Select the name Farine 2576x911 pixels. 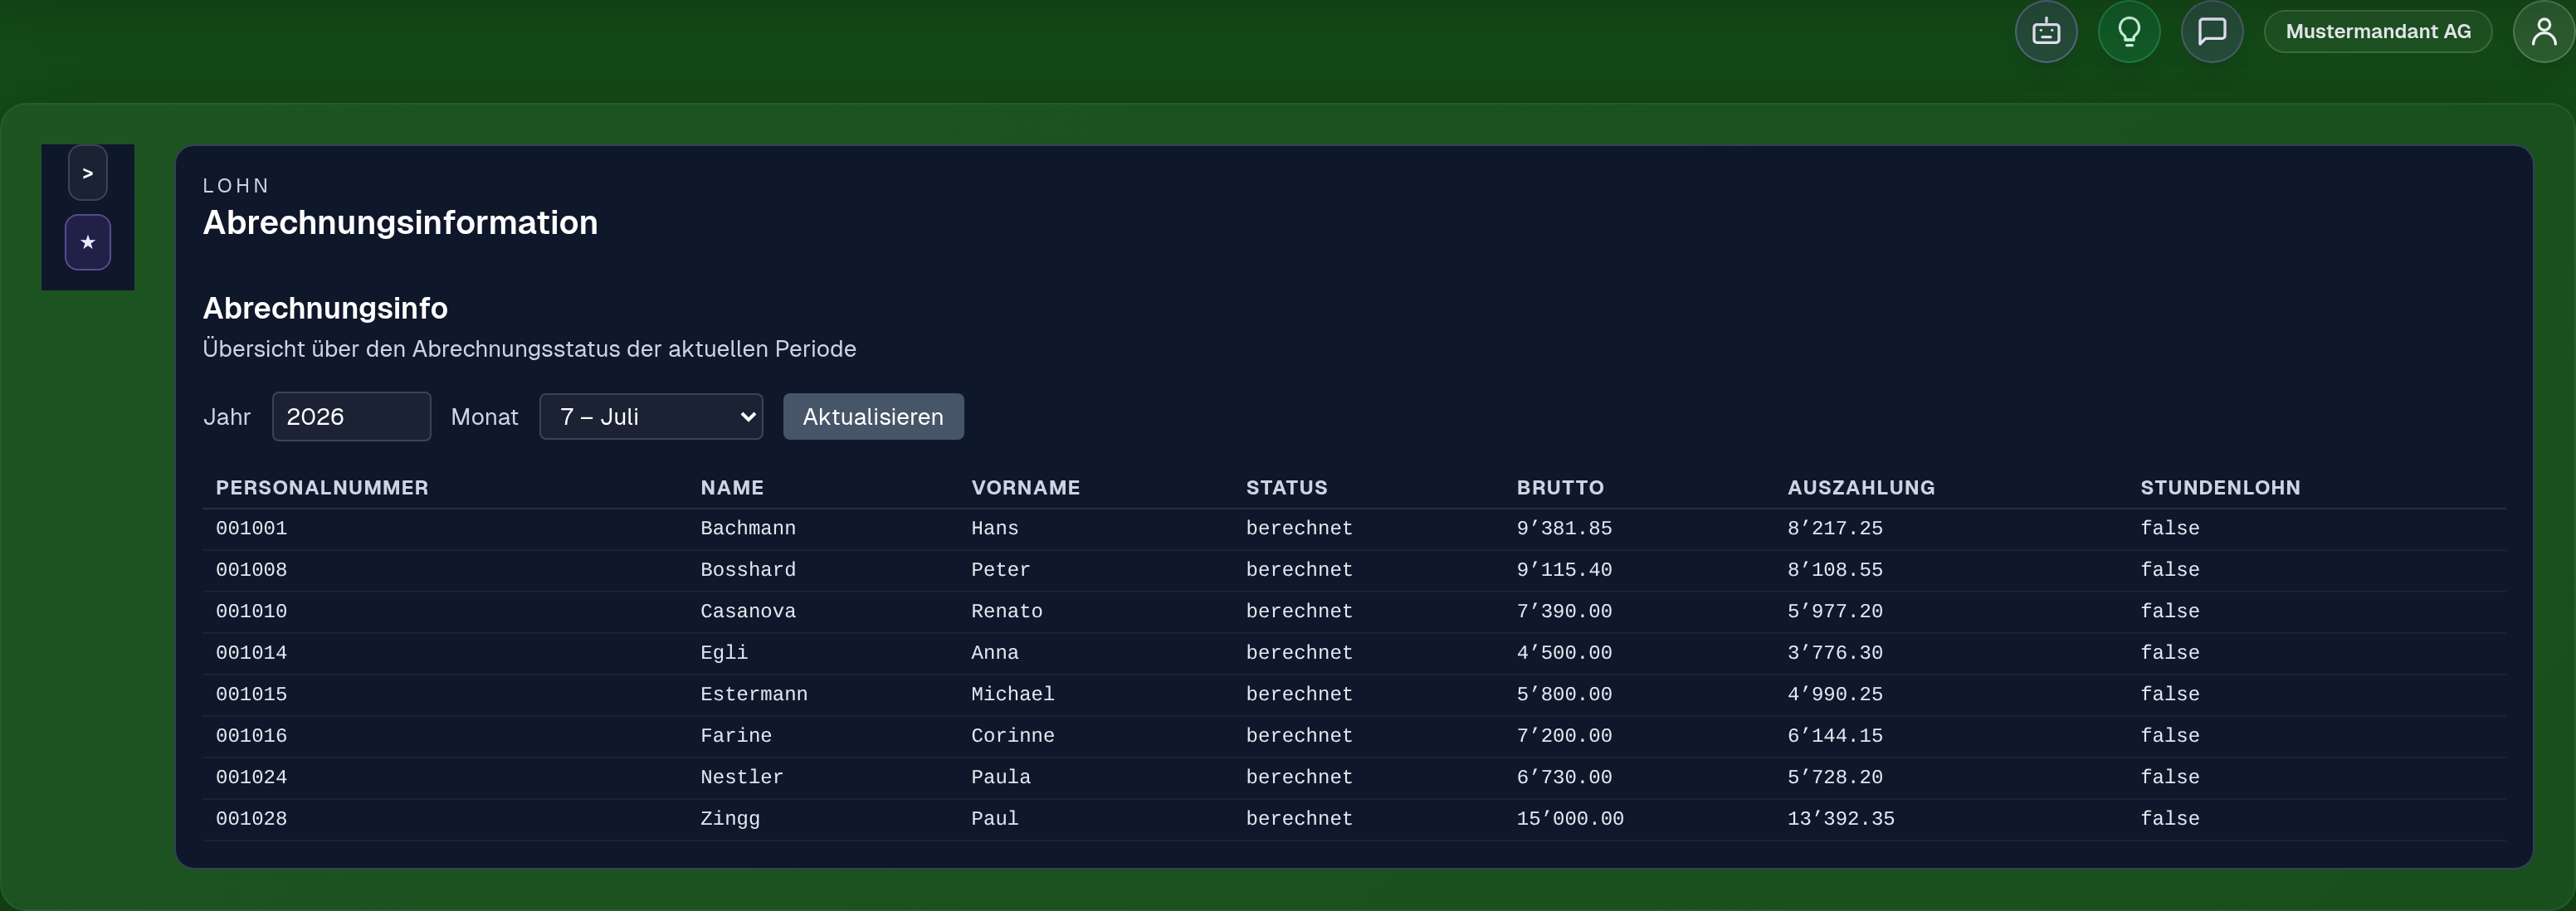(x=736, y=736)
